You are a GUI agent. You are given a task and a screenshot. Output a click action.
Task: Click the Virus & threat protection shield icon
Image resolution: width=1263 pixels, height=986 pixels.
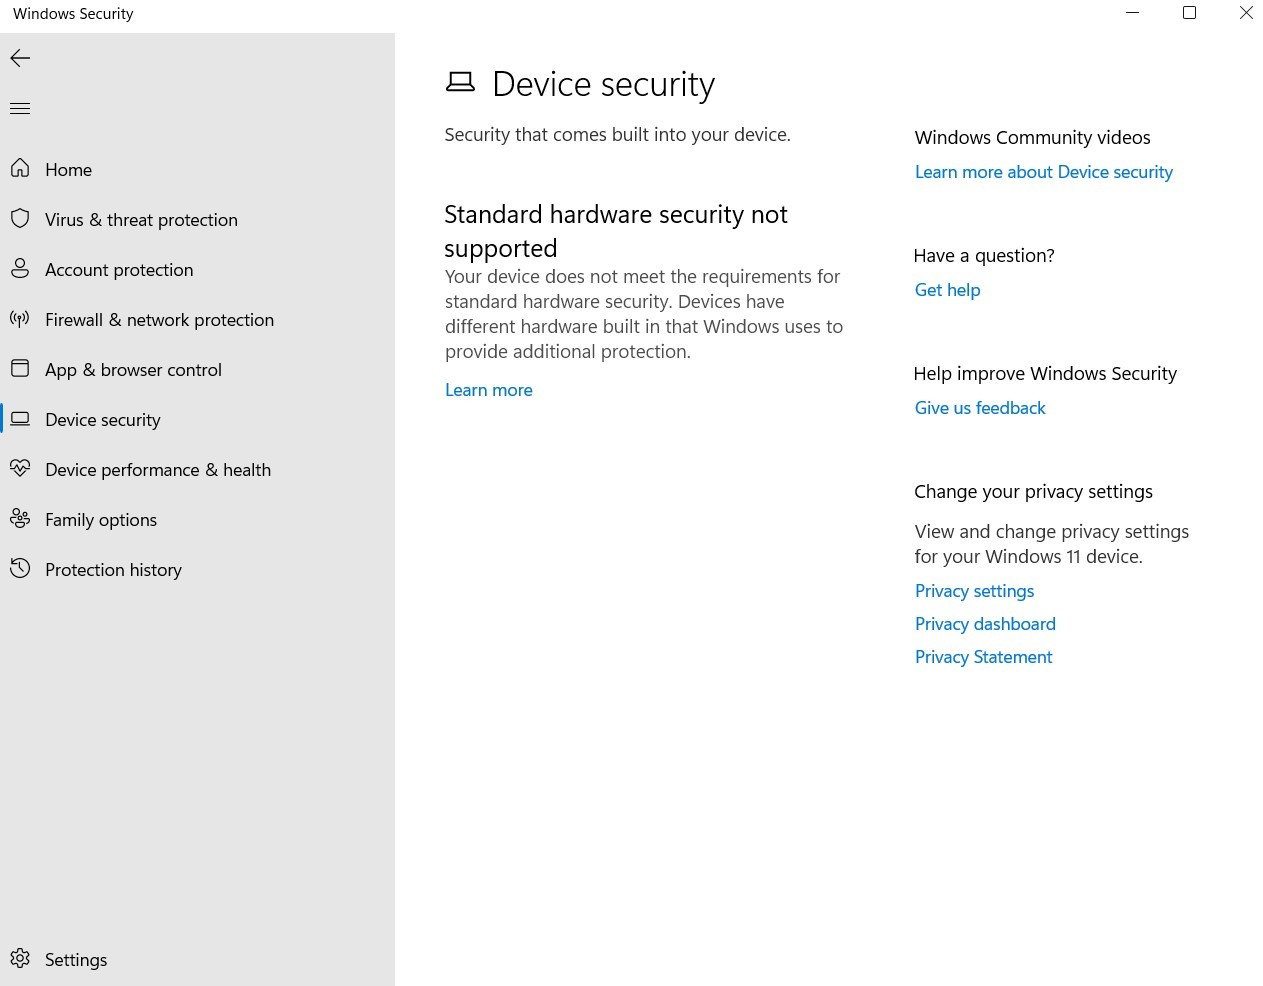[x=20, y=218]
